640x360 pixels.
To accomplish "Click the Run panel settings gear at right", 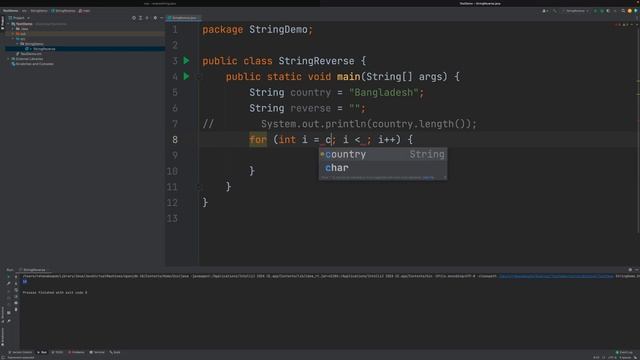I will coord(630,270).
